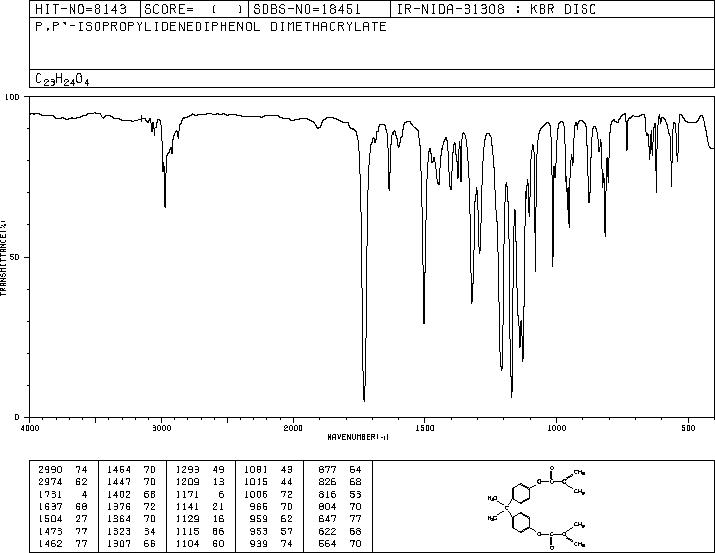The image size is (715, 553).
Task: Click the WAVENUMBER axis title
Action: 358,437
